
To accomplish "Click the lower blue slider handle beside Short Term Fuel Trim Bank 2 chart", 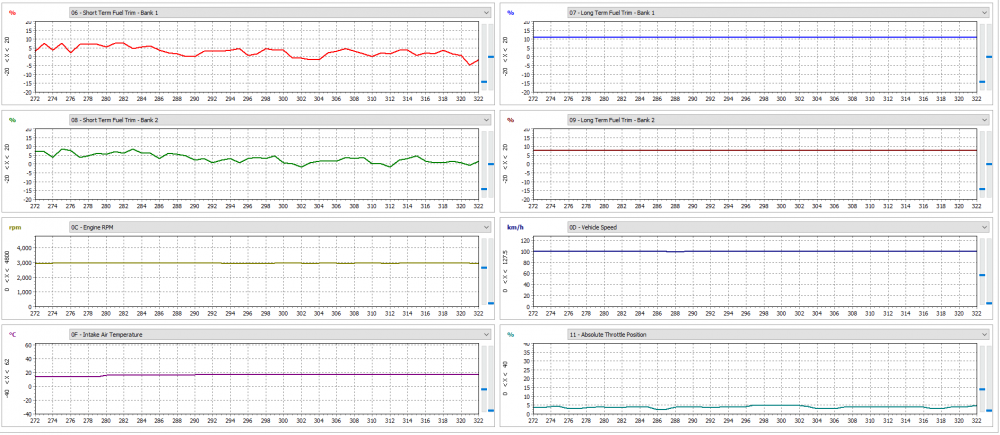I will click(483, 189).
